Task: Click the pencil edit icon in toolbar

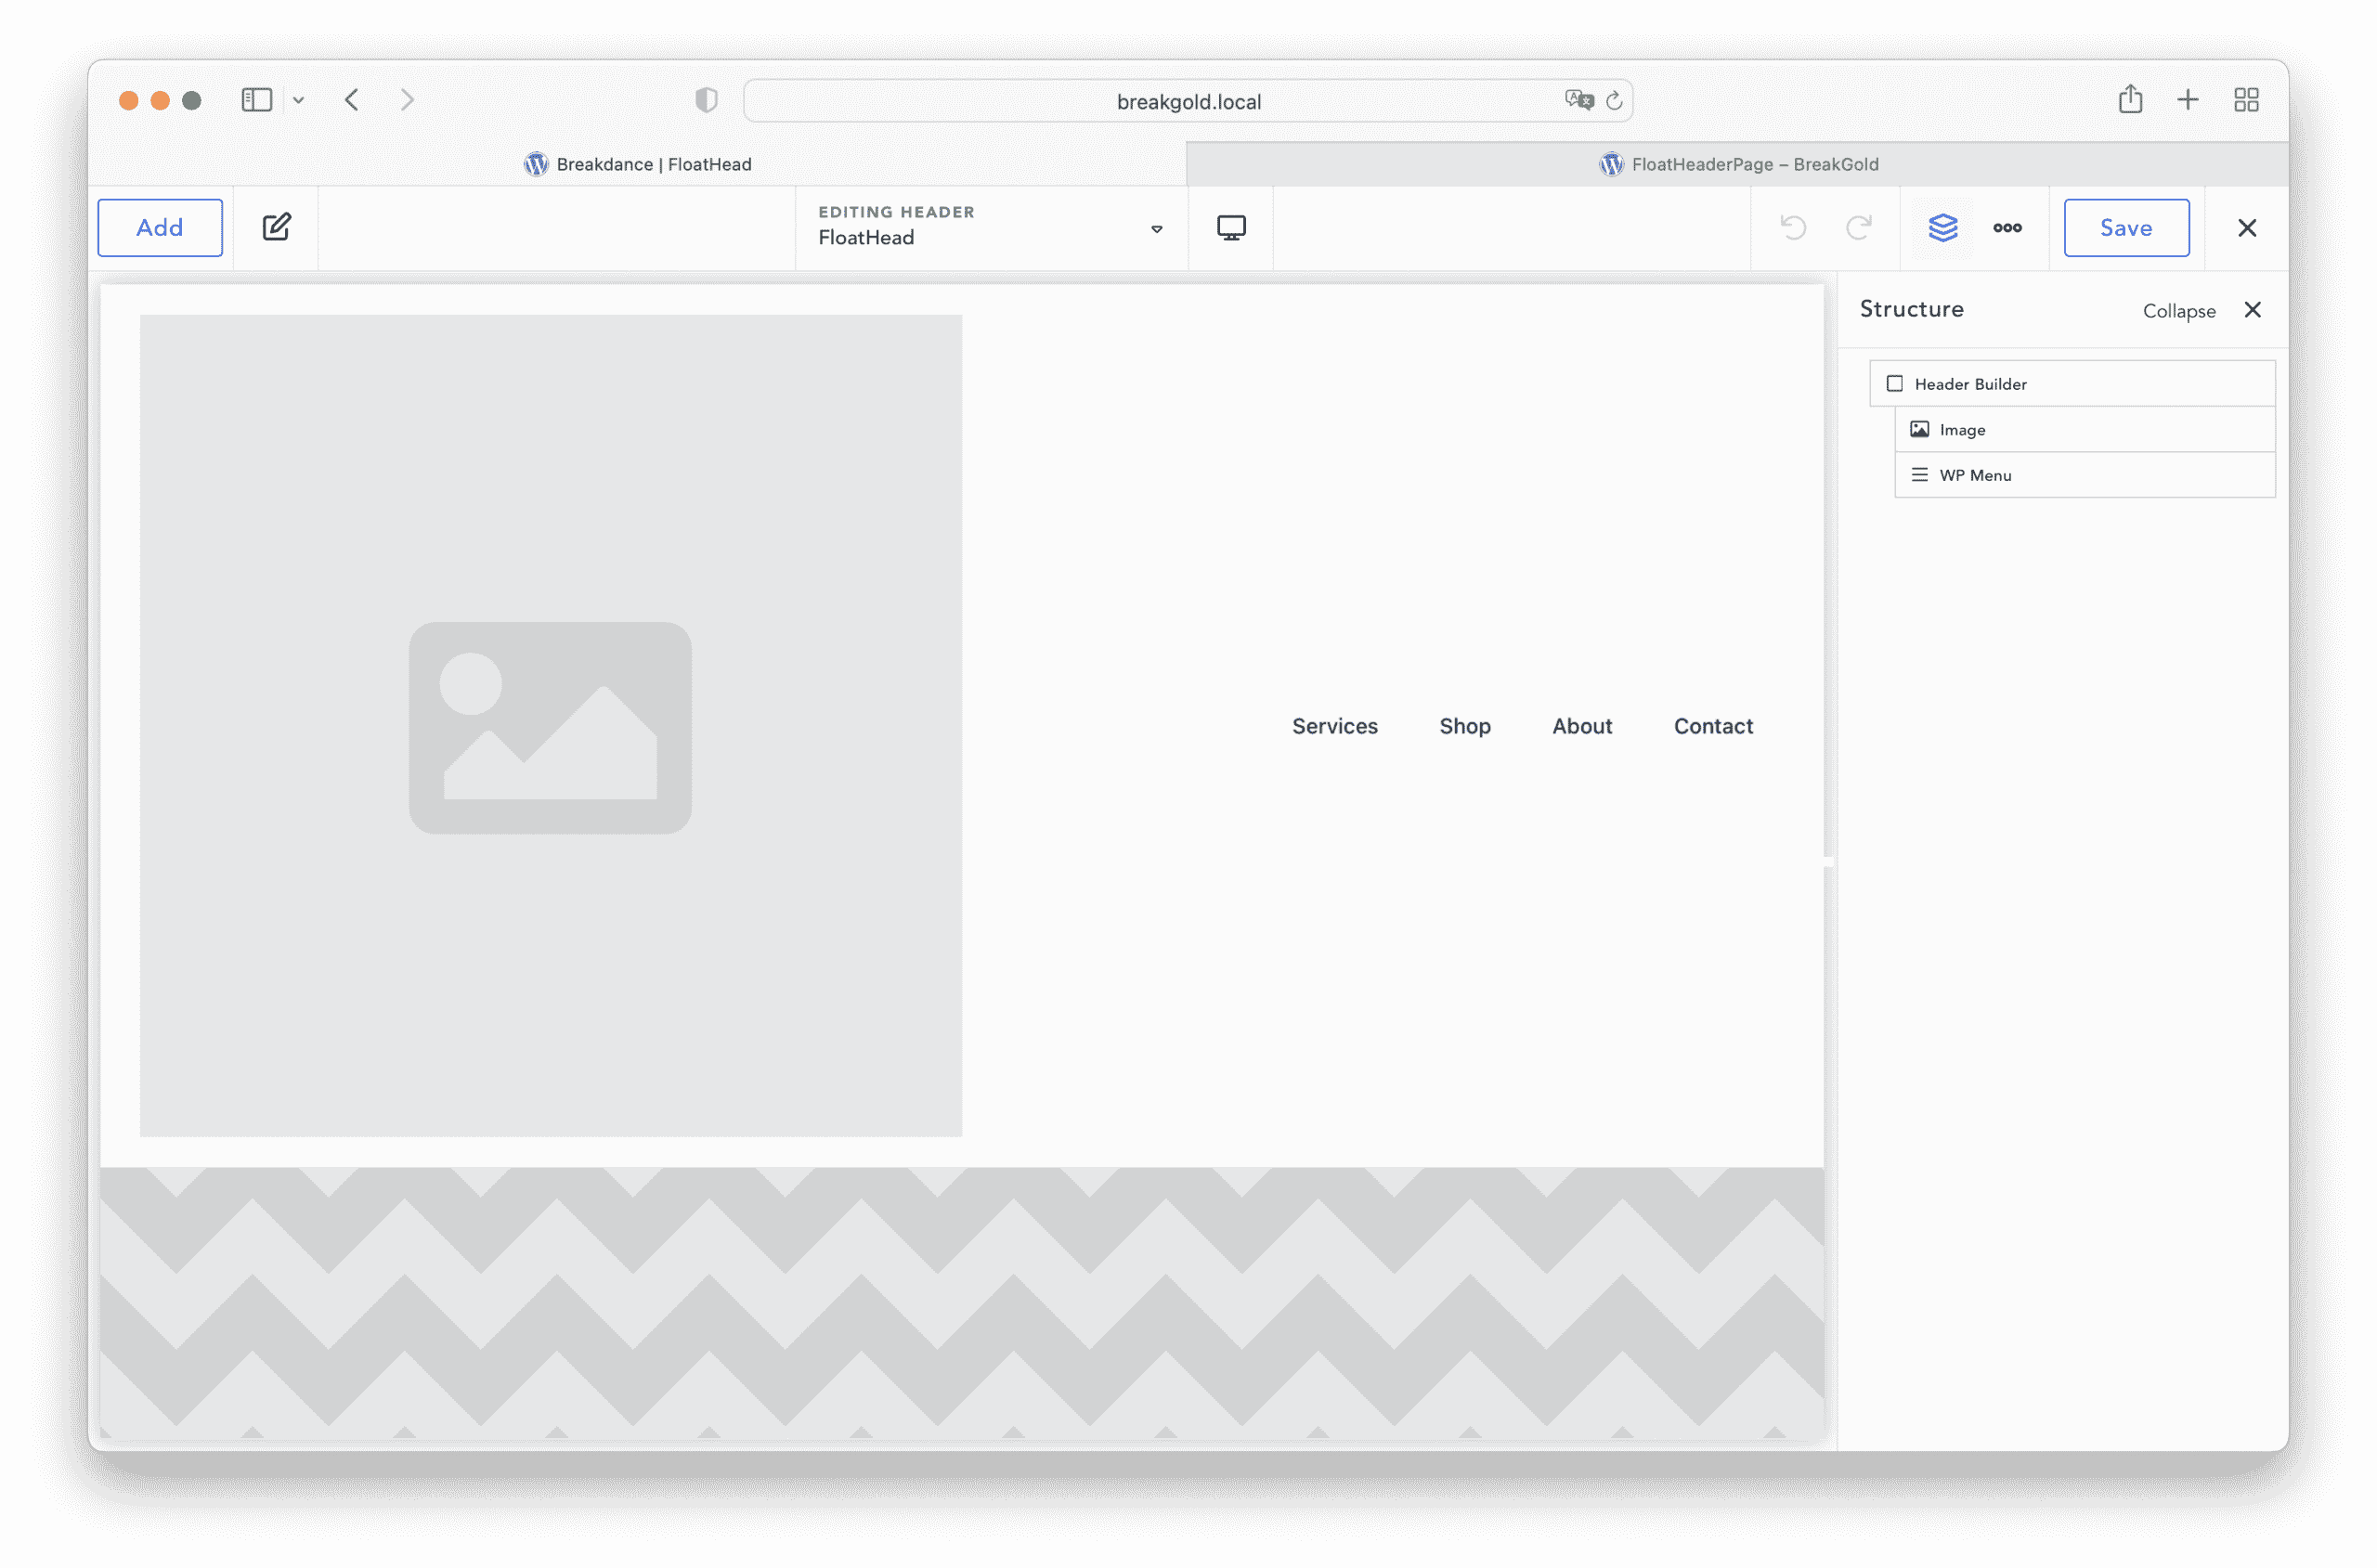Action: pyautogui.click(x=276, y=227)
